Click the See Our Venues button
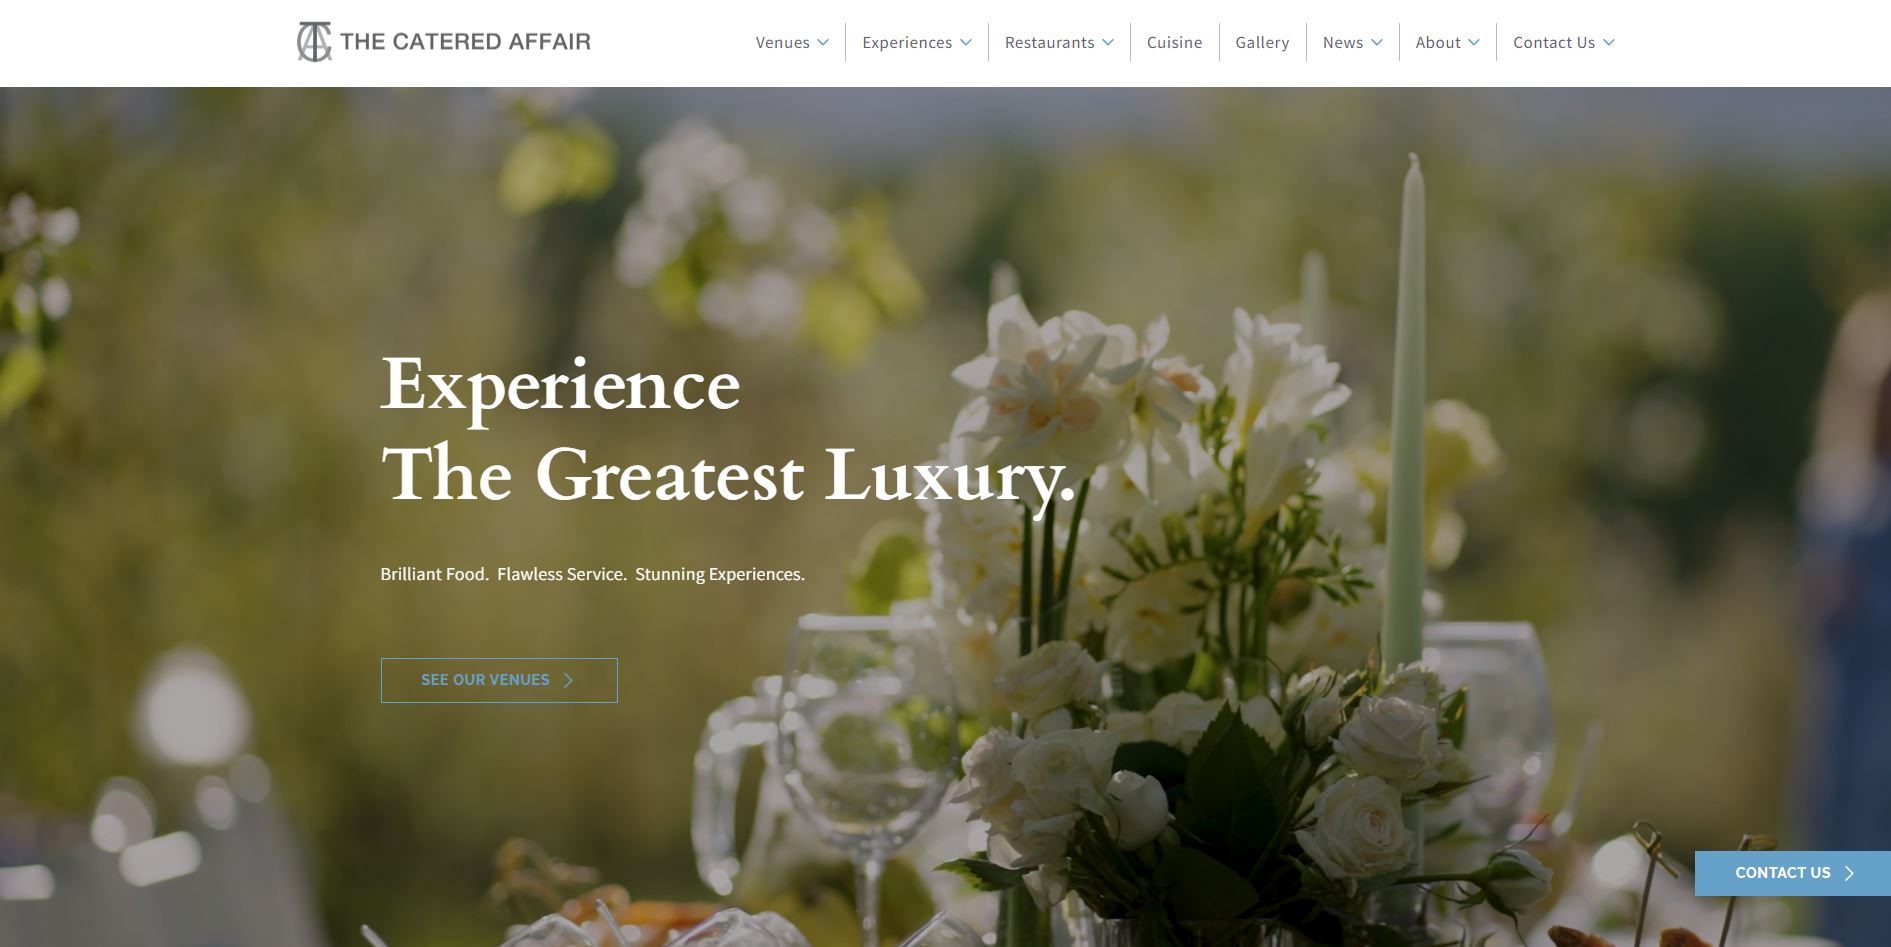The height and width of the screenshot is (947, 1891). click(x=499, y=680)
